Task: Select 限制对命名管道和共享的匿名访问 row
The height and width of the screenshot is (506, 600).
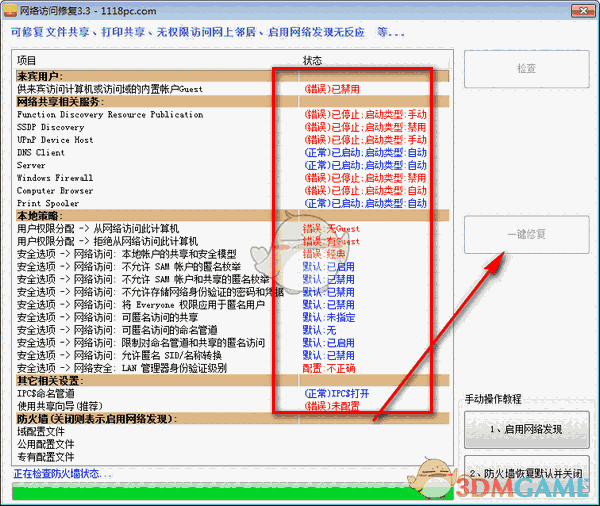Action: (232, 343)
